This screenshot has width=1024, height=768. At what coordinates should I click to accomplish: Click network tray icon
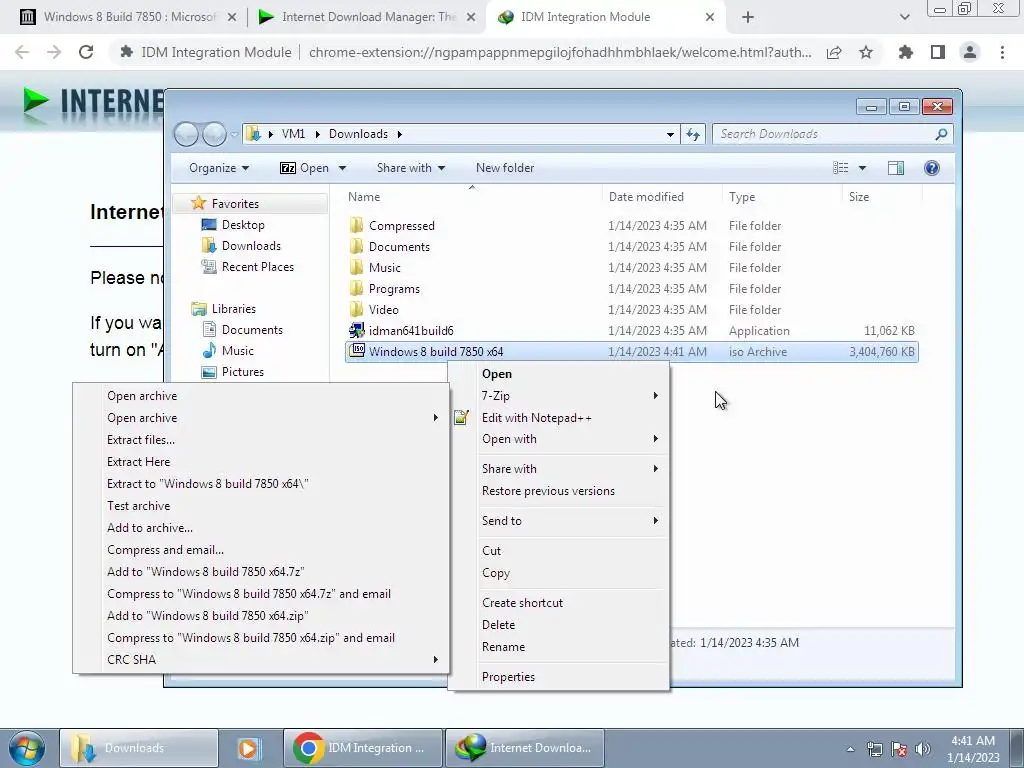pos(874,749)
